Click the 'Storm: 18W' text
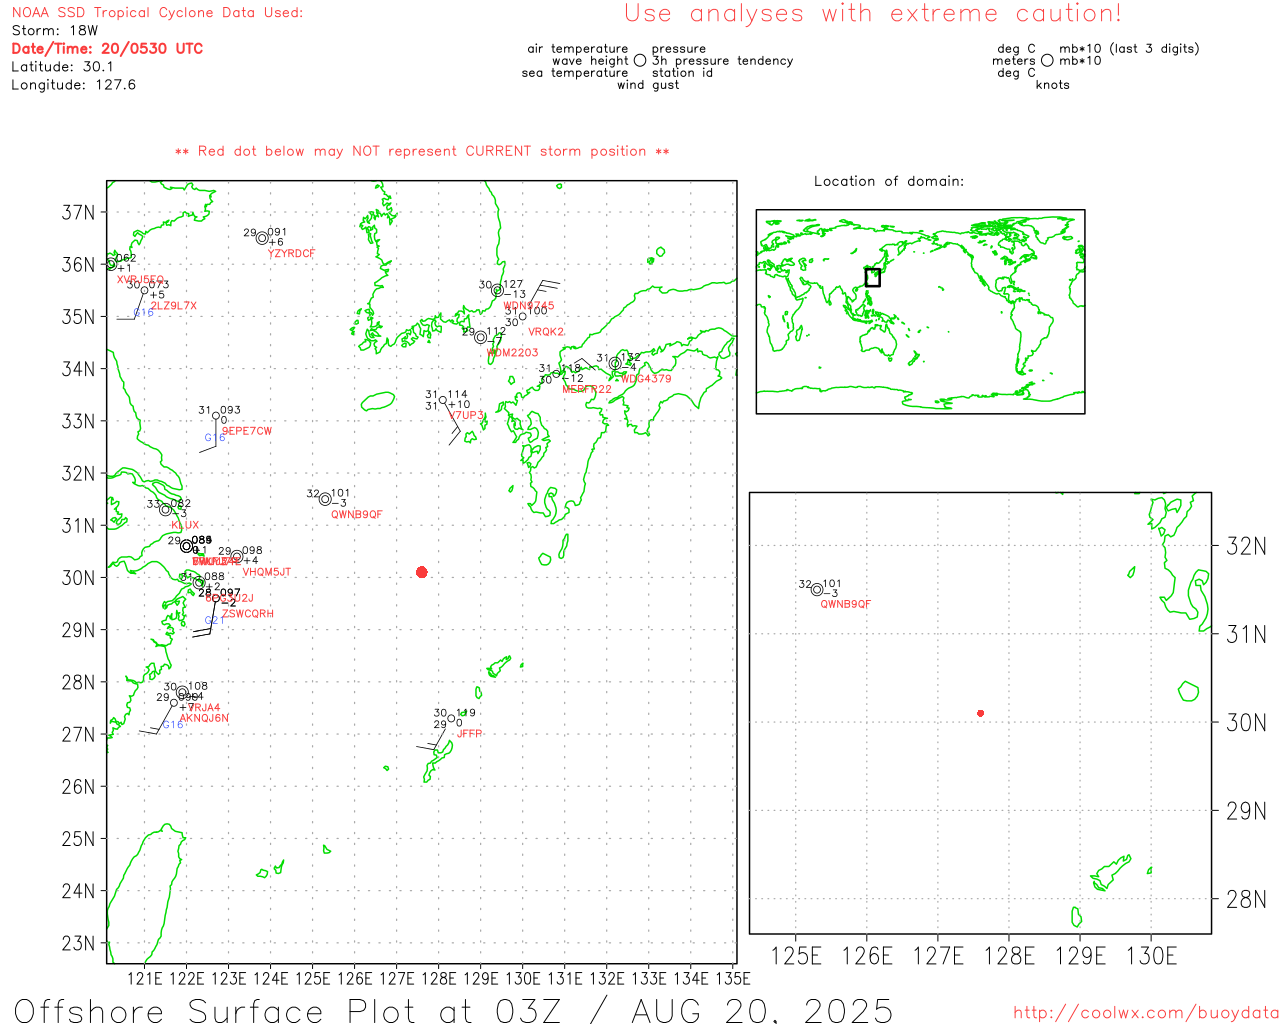1280x1024 pixels. point(55,31)
